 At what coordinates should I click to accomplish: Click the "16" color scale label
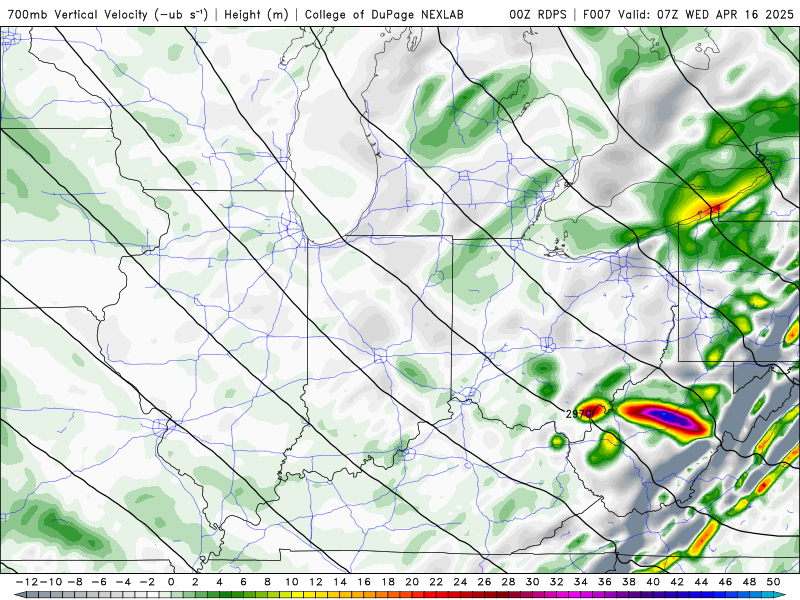point(364,582)
